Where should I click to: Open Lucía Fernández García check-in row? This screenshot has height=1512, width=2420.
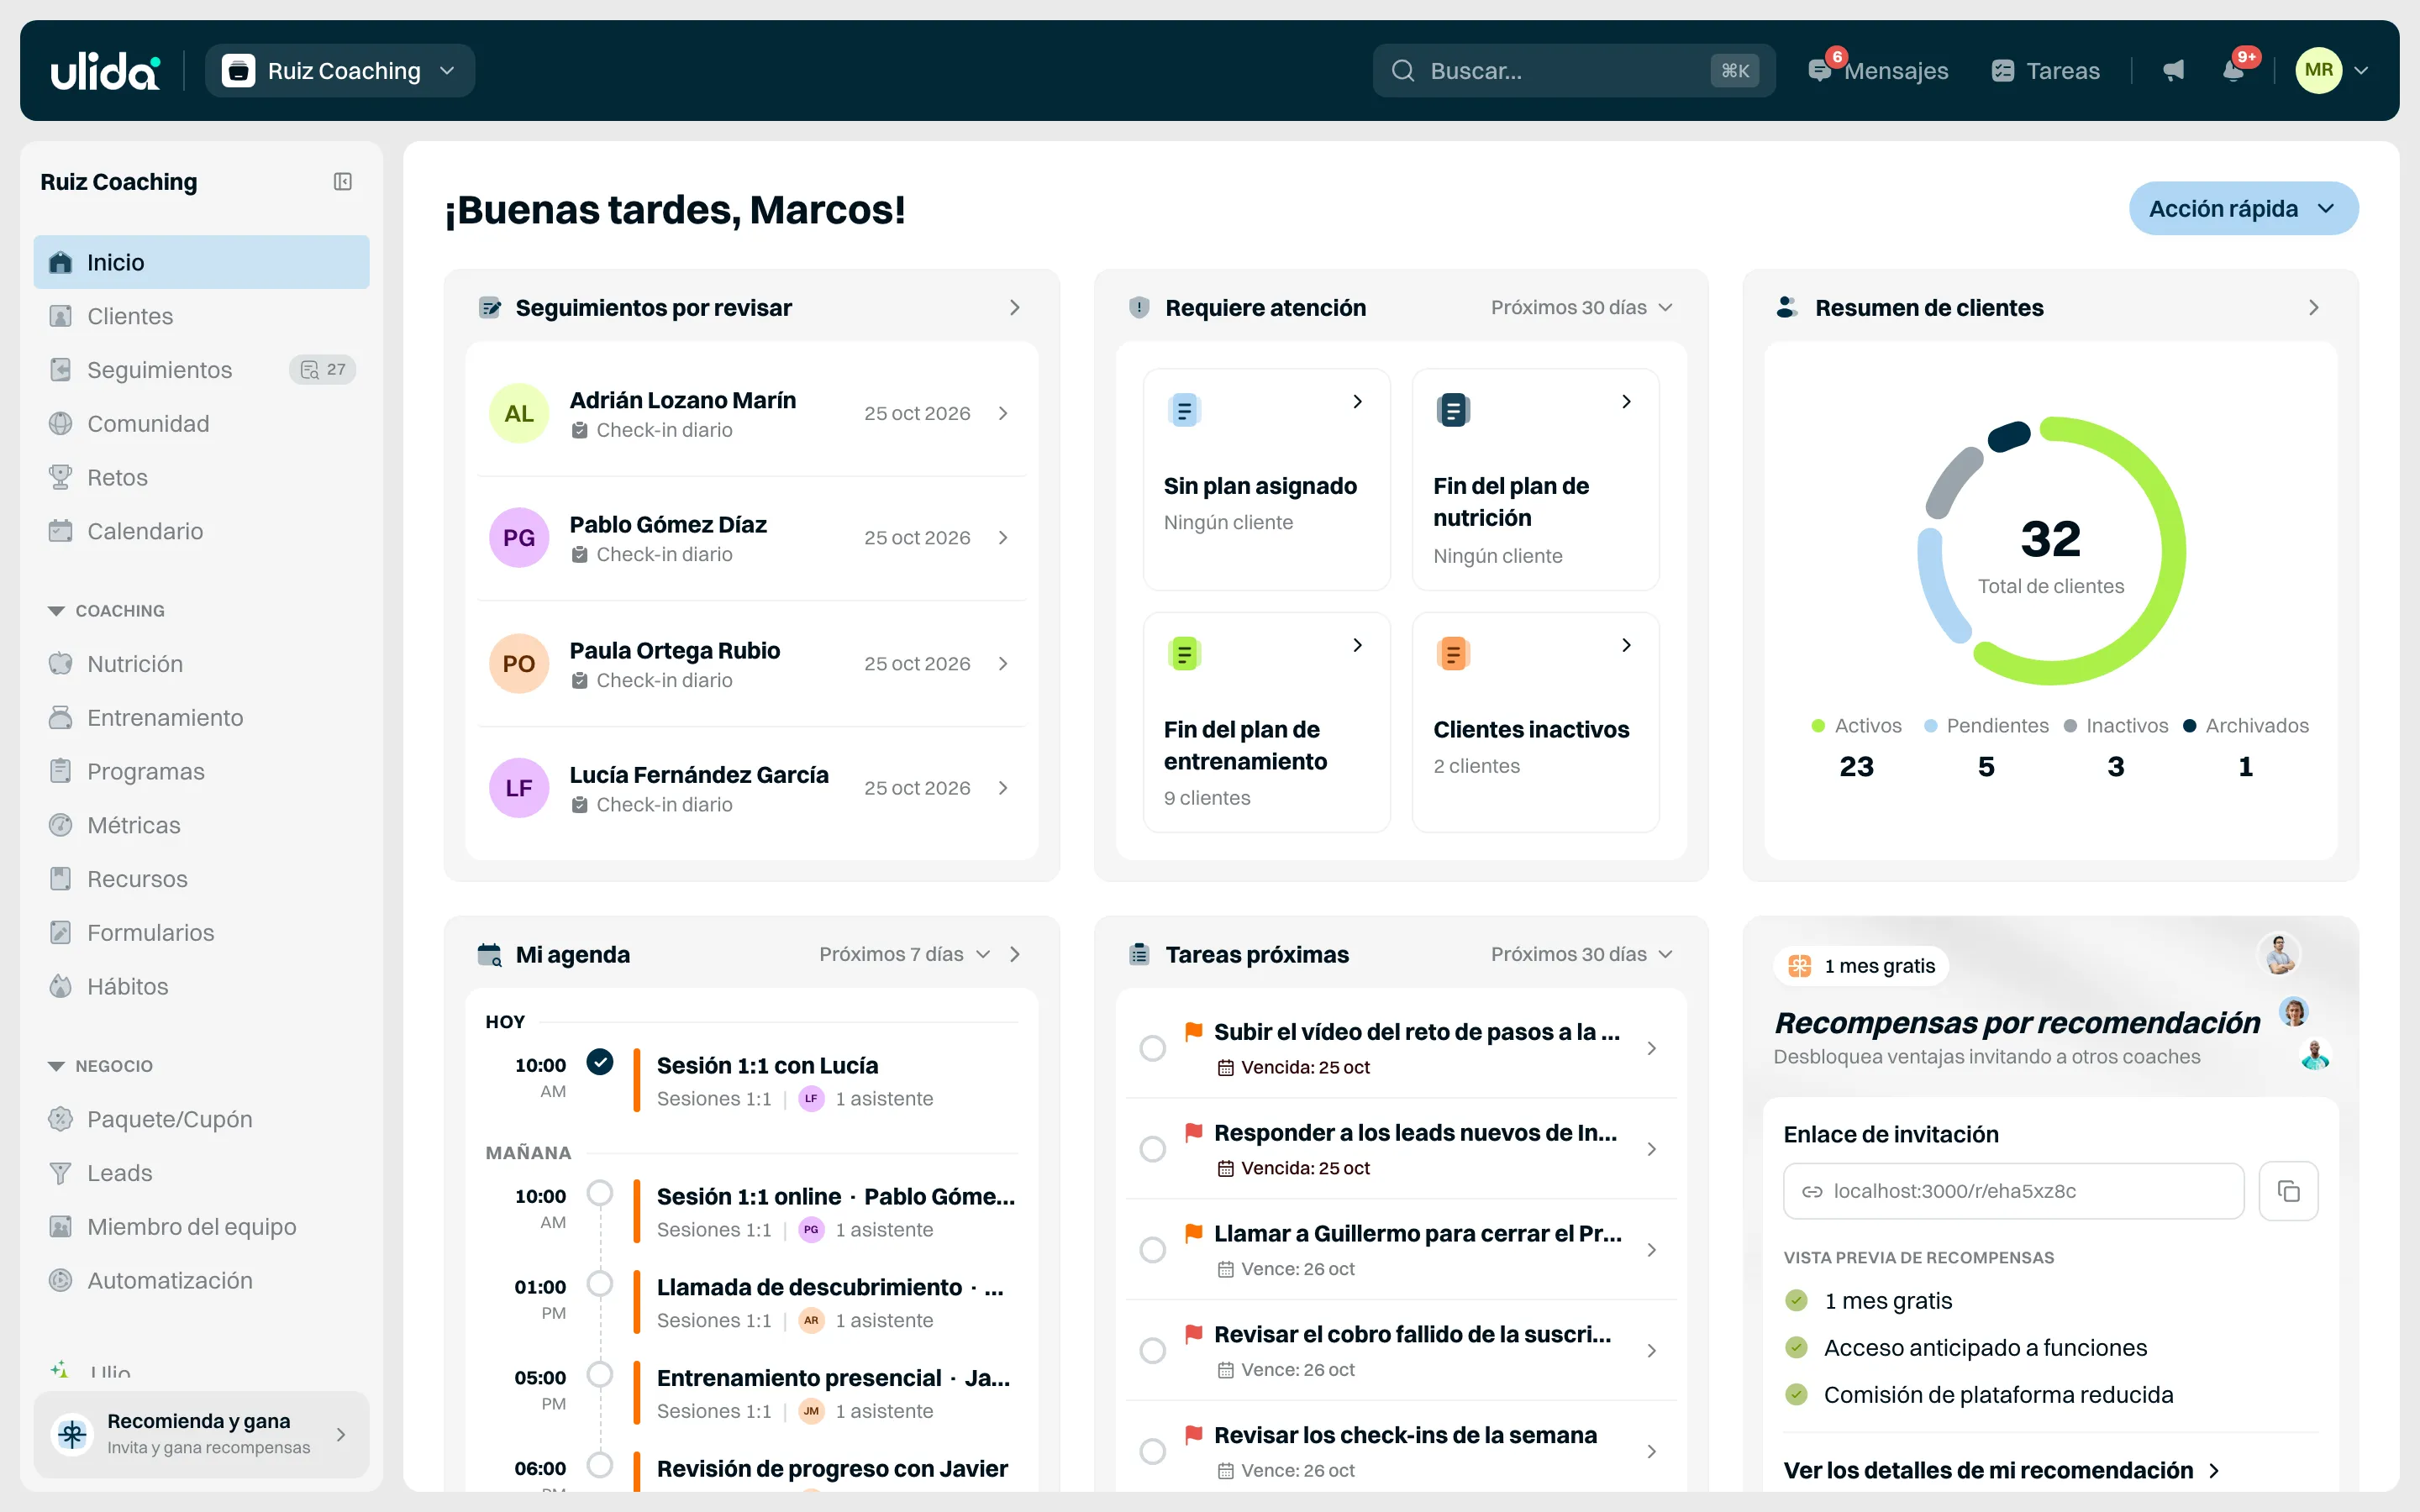(751, 789)
